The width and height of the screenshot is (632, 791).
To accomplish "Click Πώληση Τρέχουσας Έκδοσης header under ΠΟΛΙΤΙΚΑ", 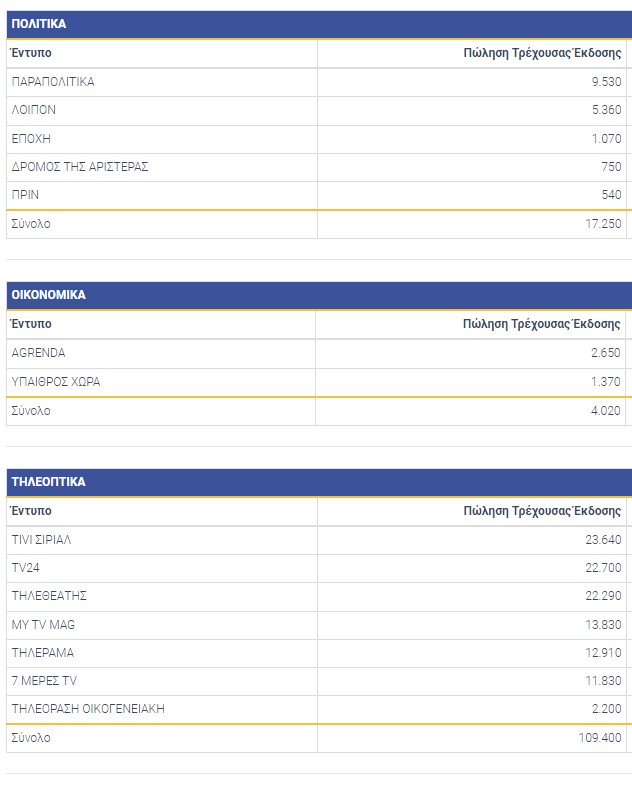I will (542, 53).
